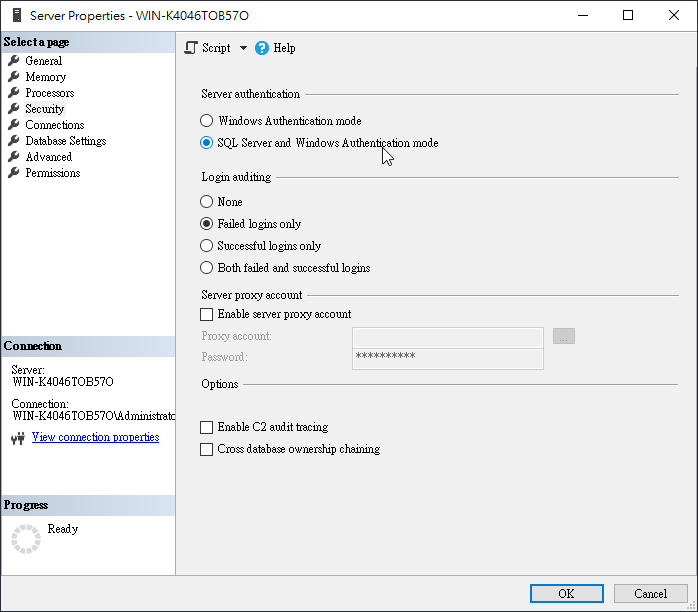Click the resize grip at dialog corner
Screen dimensions: 698x612
point(692,606)
